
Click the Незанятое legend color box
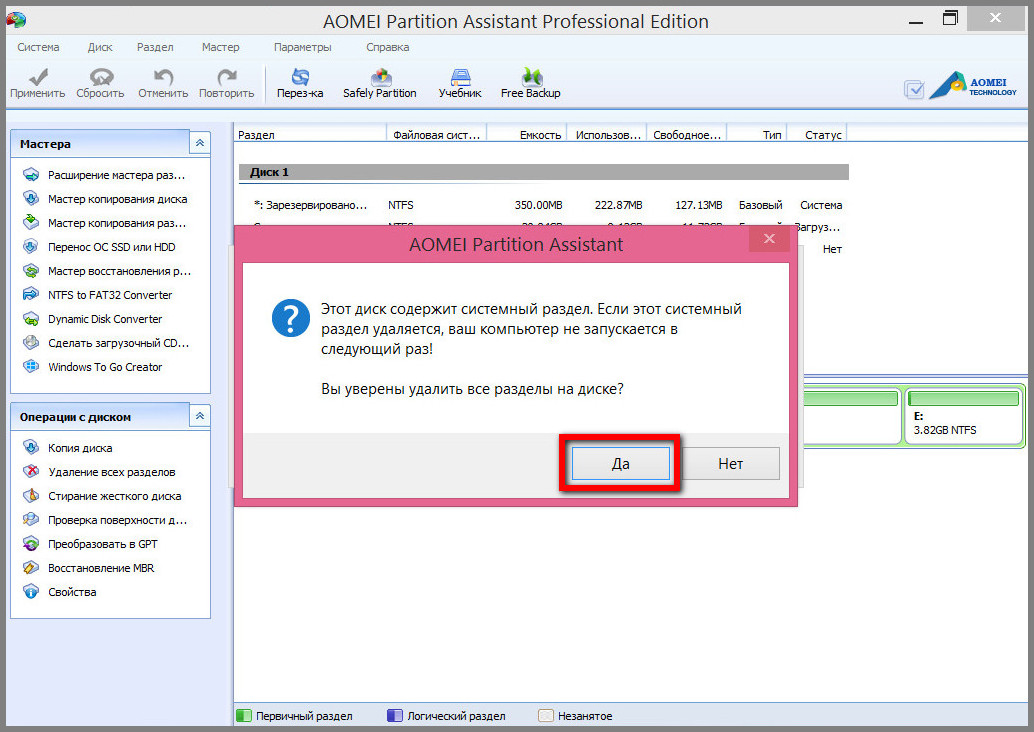coord(546,716)
